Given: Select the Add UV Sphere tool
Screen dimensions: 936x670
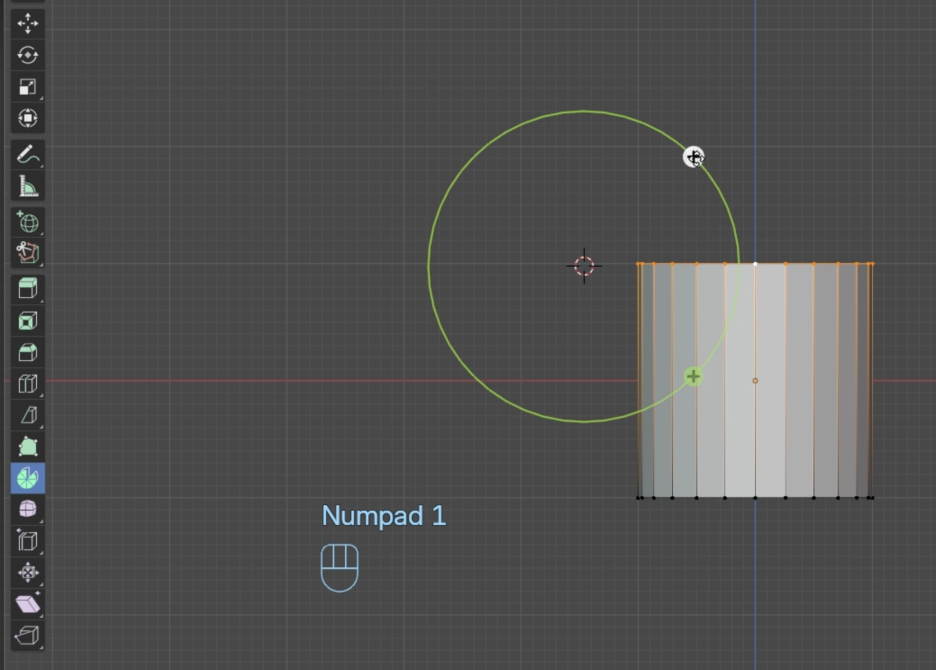Looking at the screenshot, I should pyautogui.click(x=27, y=222).
